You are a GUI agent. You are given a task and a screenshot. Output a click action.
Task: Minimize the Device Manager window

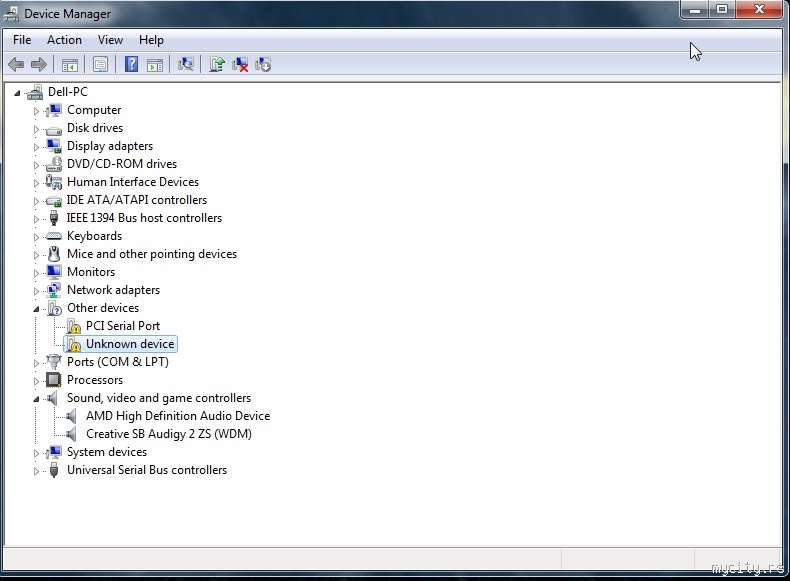coord(695,10)
